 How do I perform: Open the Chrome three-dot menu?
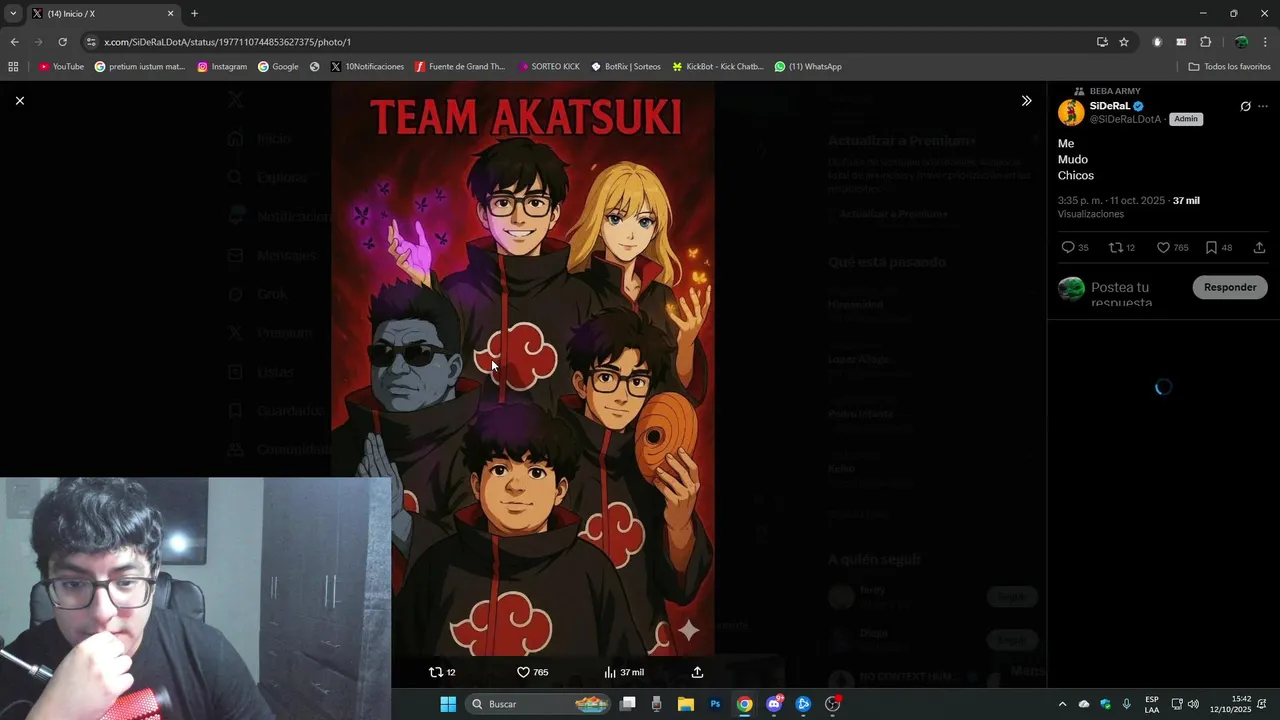tap(1265, 42)
